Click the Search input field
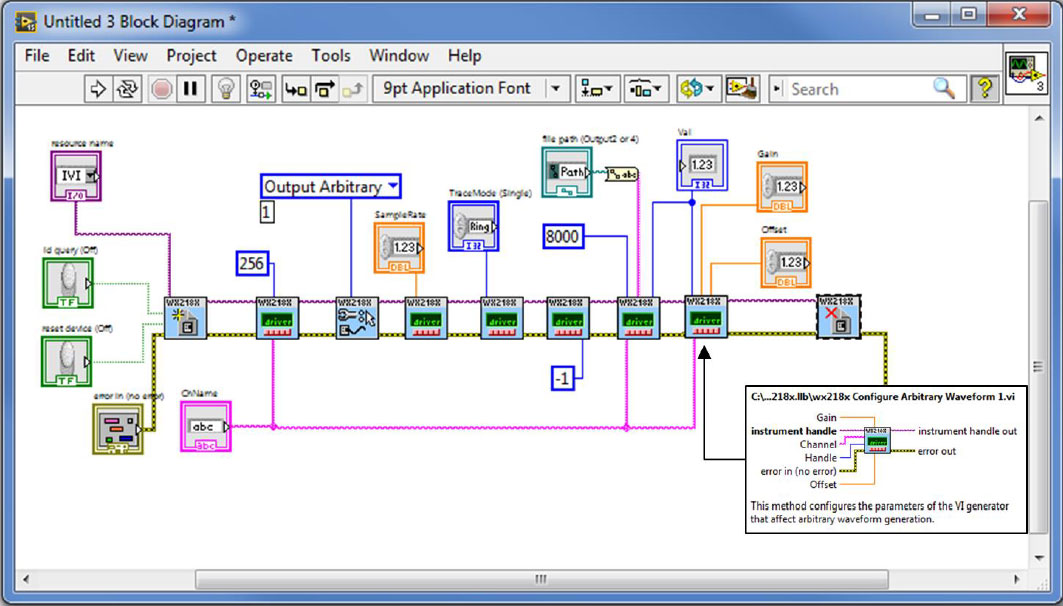The image size is (1063, 606). click(x=860, y=89)
